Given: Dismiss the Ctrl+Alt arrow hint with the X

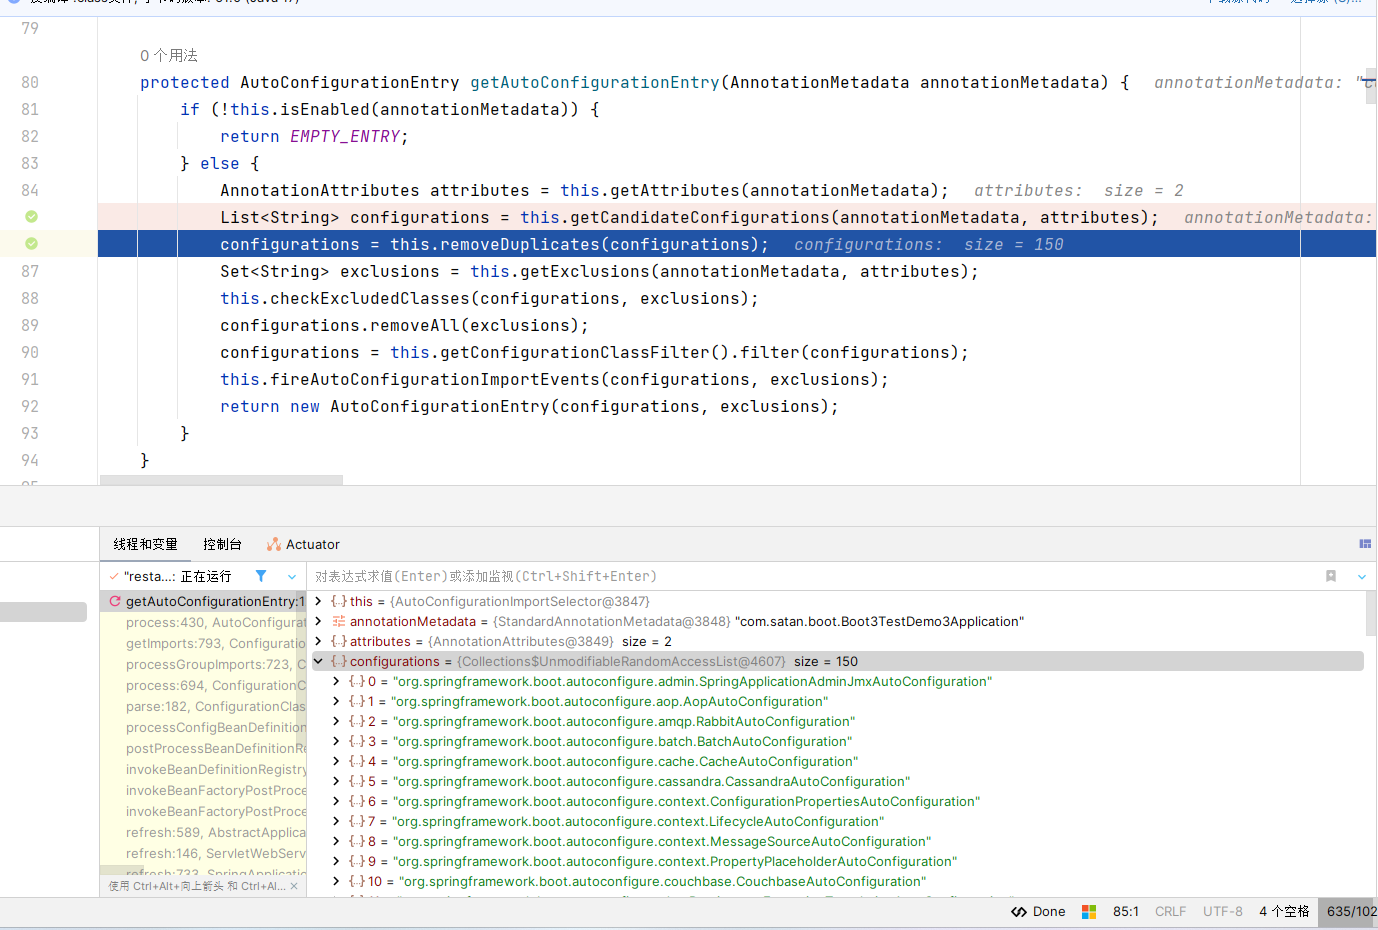Looking at the screenshot, I should [294, 886].
